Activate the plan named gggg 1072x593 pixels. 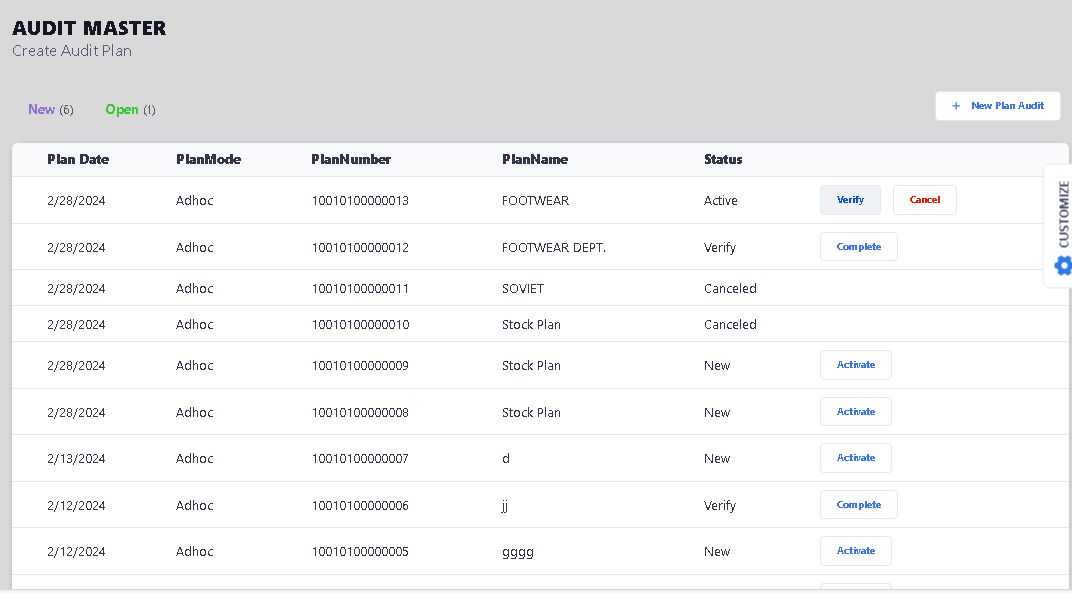[855, 551]
